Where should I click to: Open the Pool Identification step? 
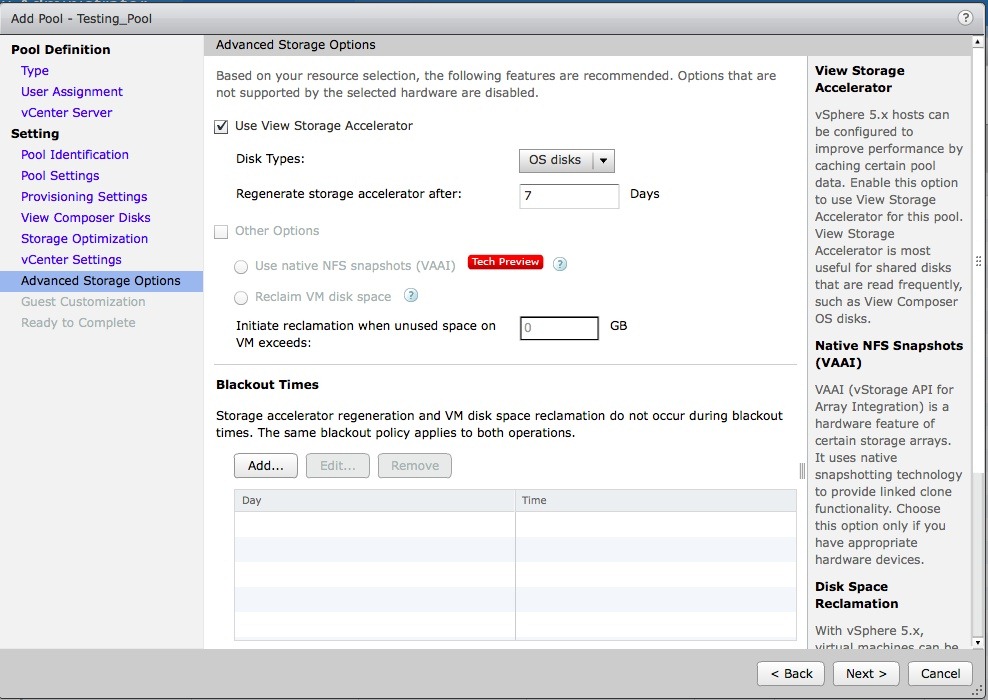point(75,155)
